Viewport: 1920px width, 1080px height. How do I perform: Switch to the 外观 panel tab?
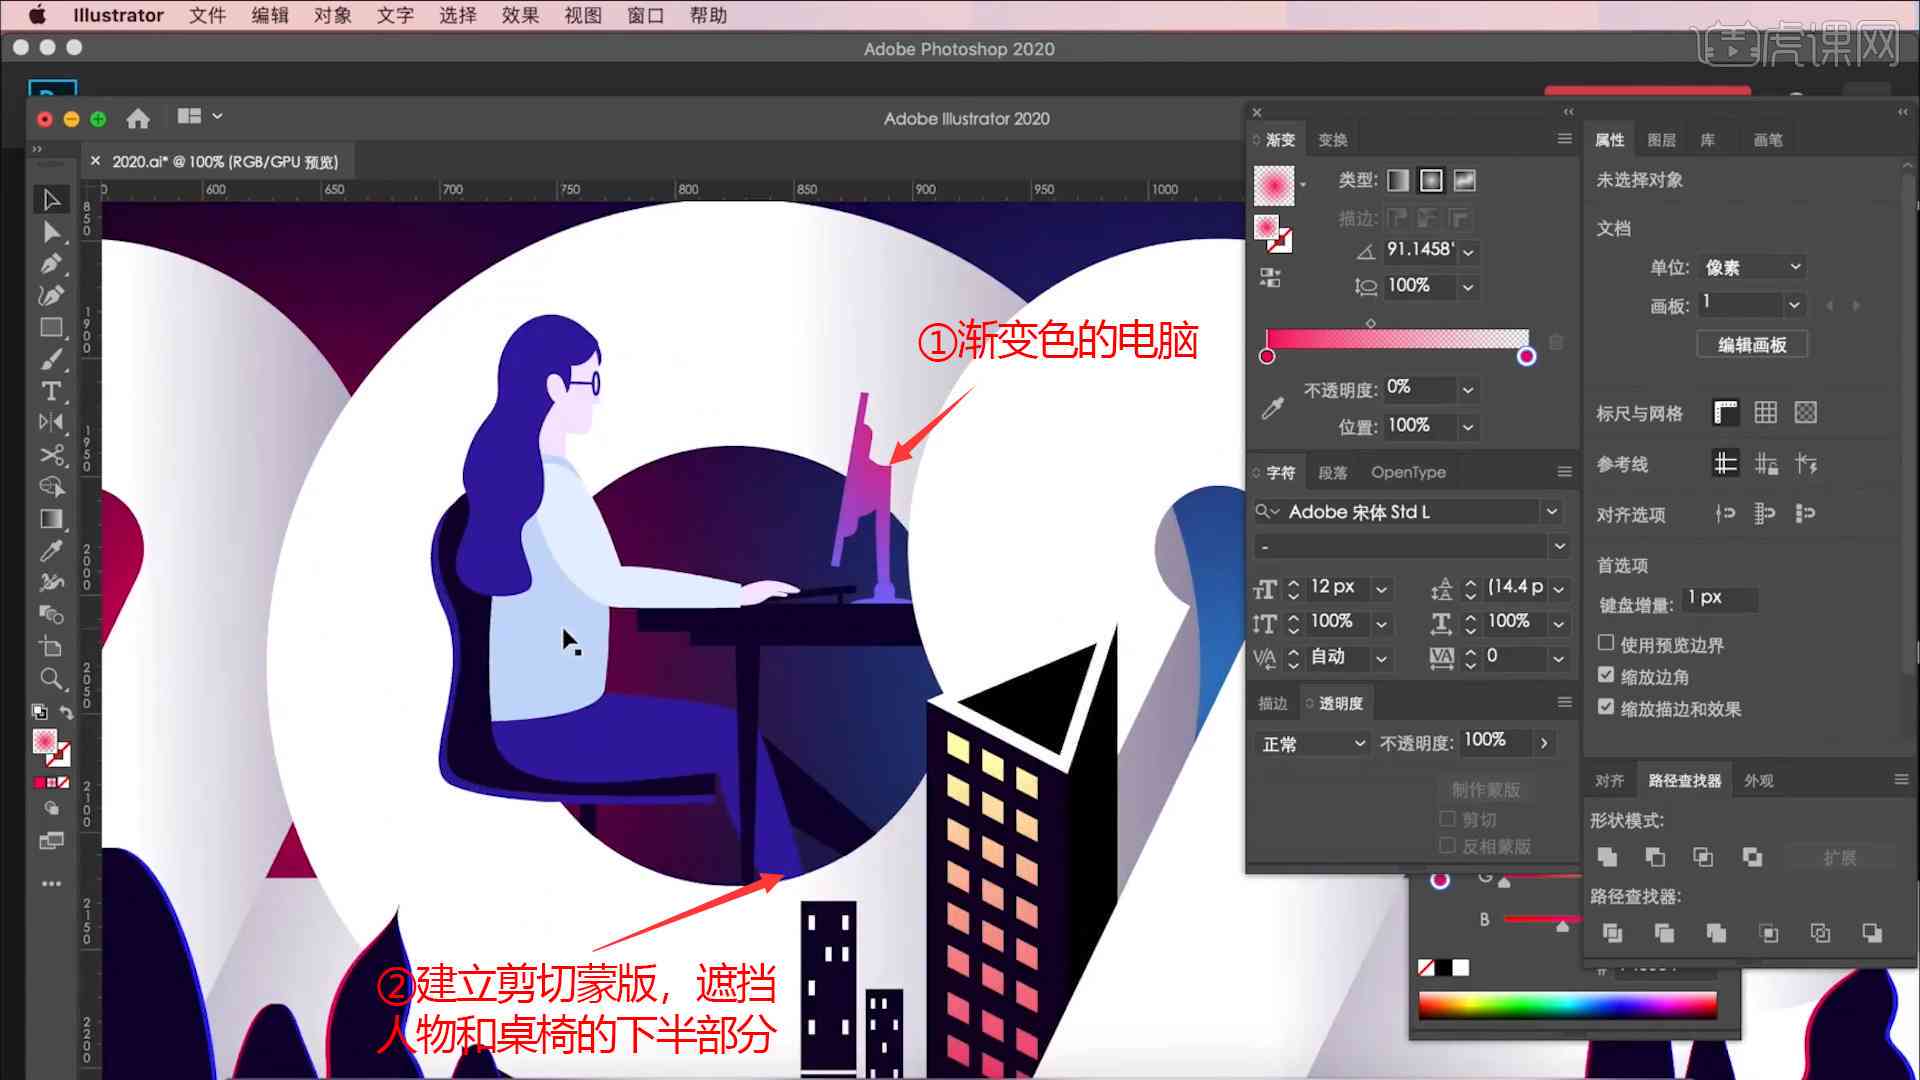(1759, 780)
